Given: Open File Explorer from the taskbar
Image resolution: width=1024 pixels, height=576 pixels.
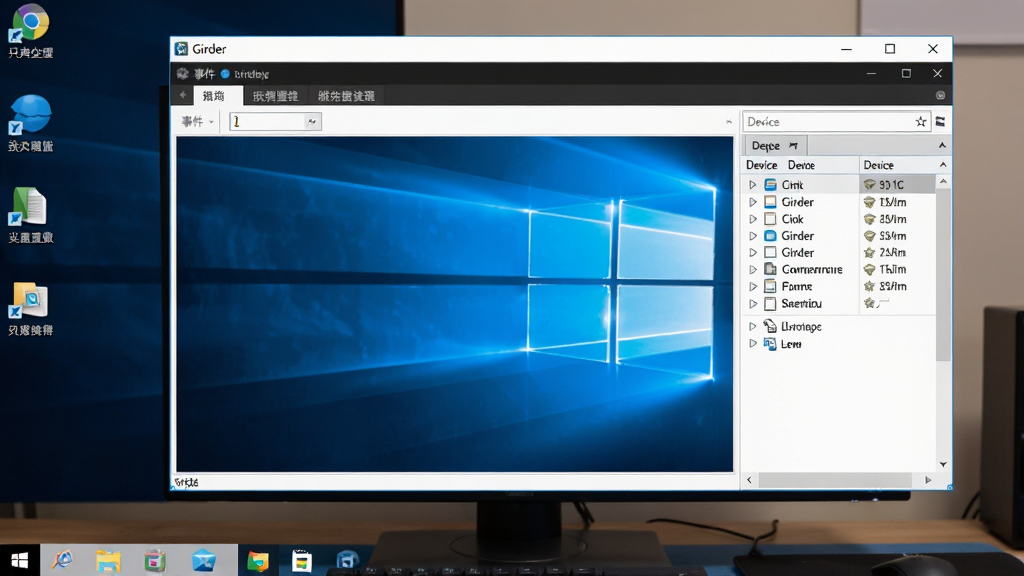Looking at the screenshot, I should click(108, 560).
